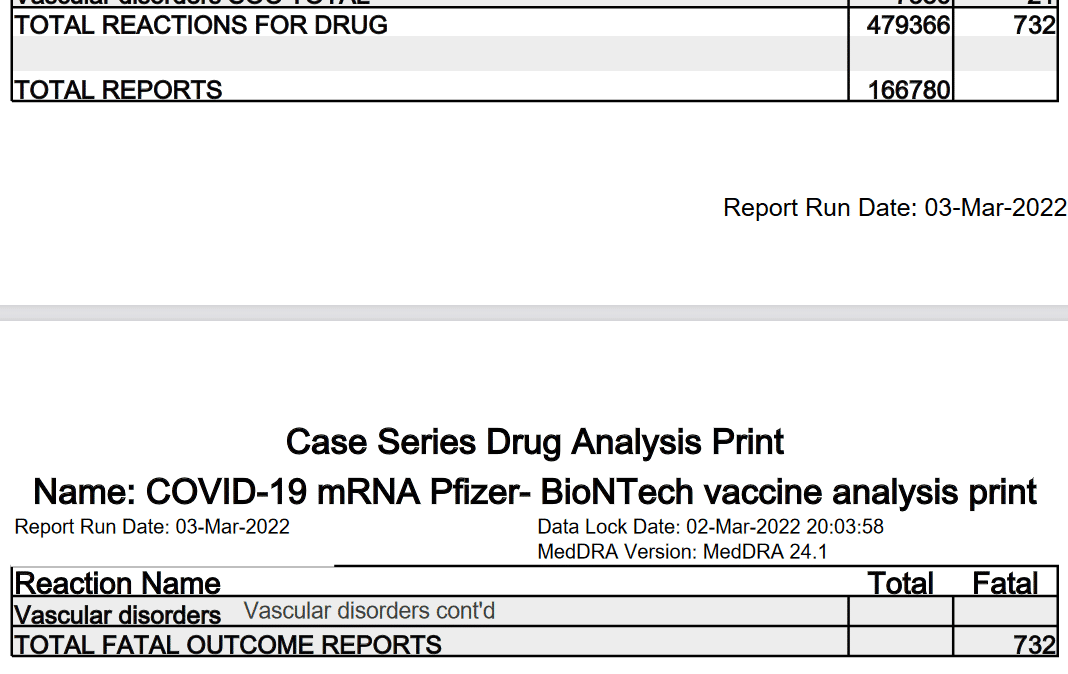
Task: Click the Reaction Name column header
Action: point(118,583)
